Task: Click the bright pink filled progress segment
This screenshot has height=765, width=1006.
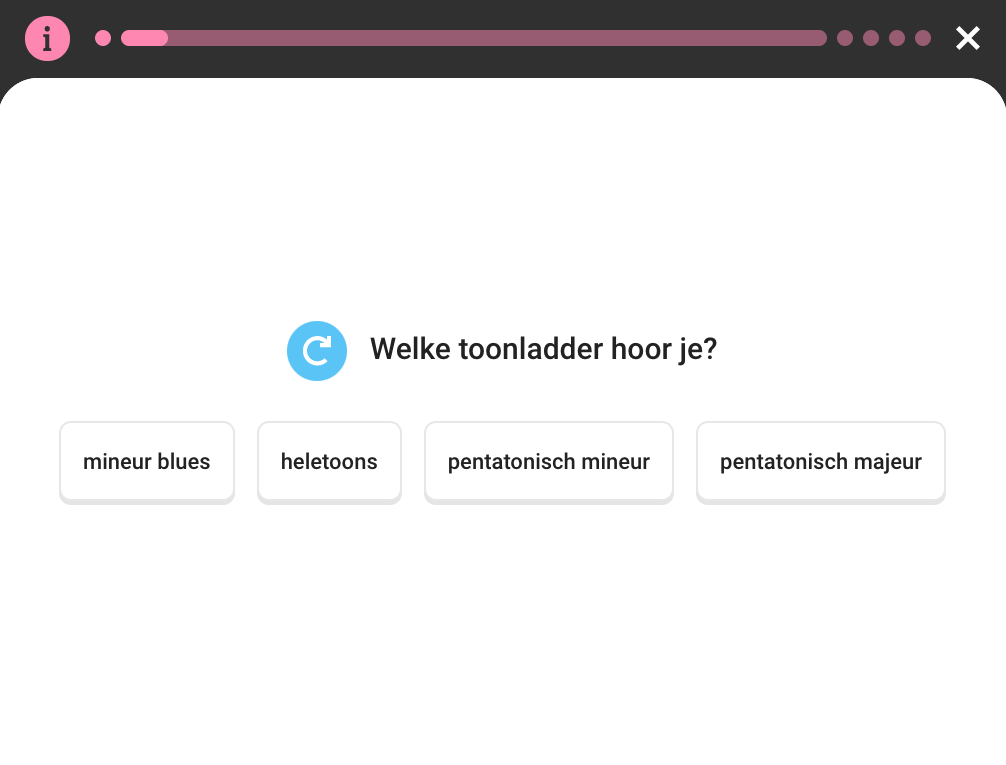Action: [x=145, y=38]
